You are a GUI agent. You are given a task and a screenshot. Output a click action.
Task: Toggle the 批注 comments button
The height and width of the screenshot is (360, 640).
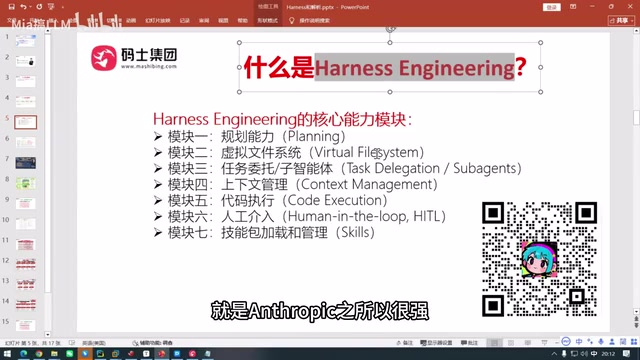click(x=469, y=343)
